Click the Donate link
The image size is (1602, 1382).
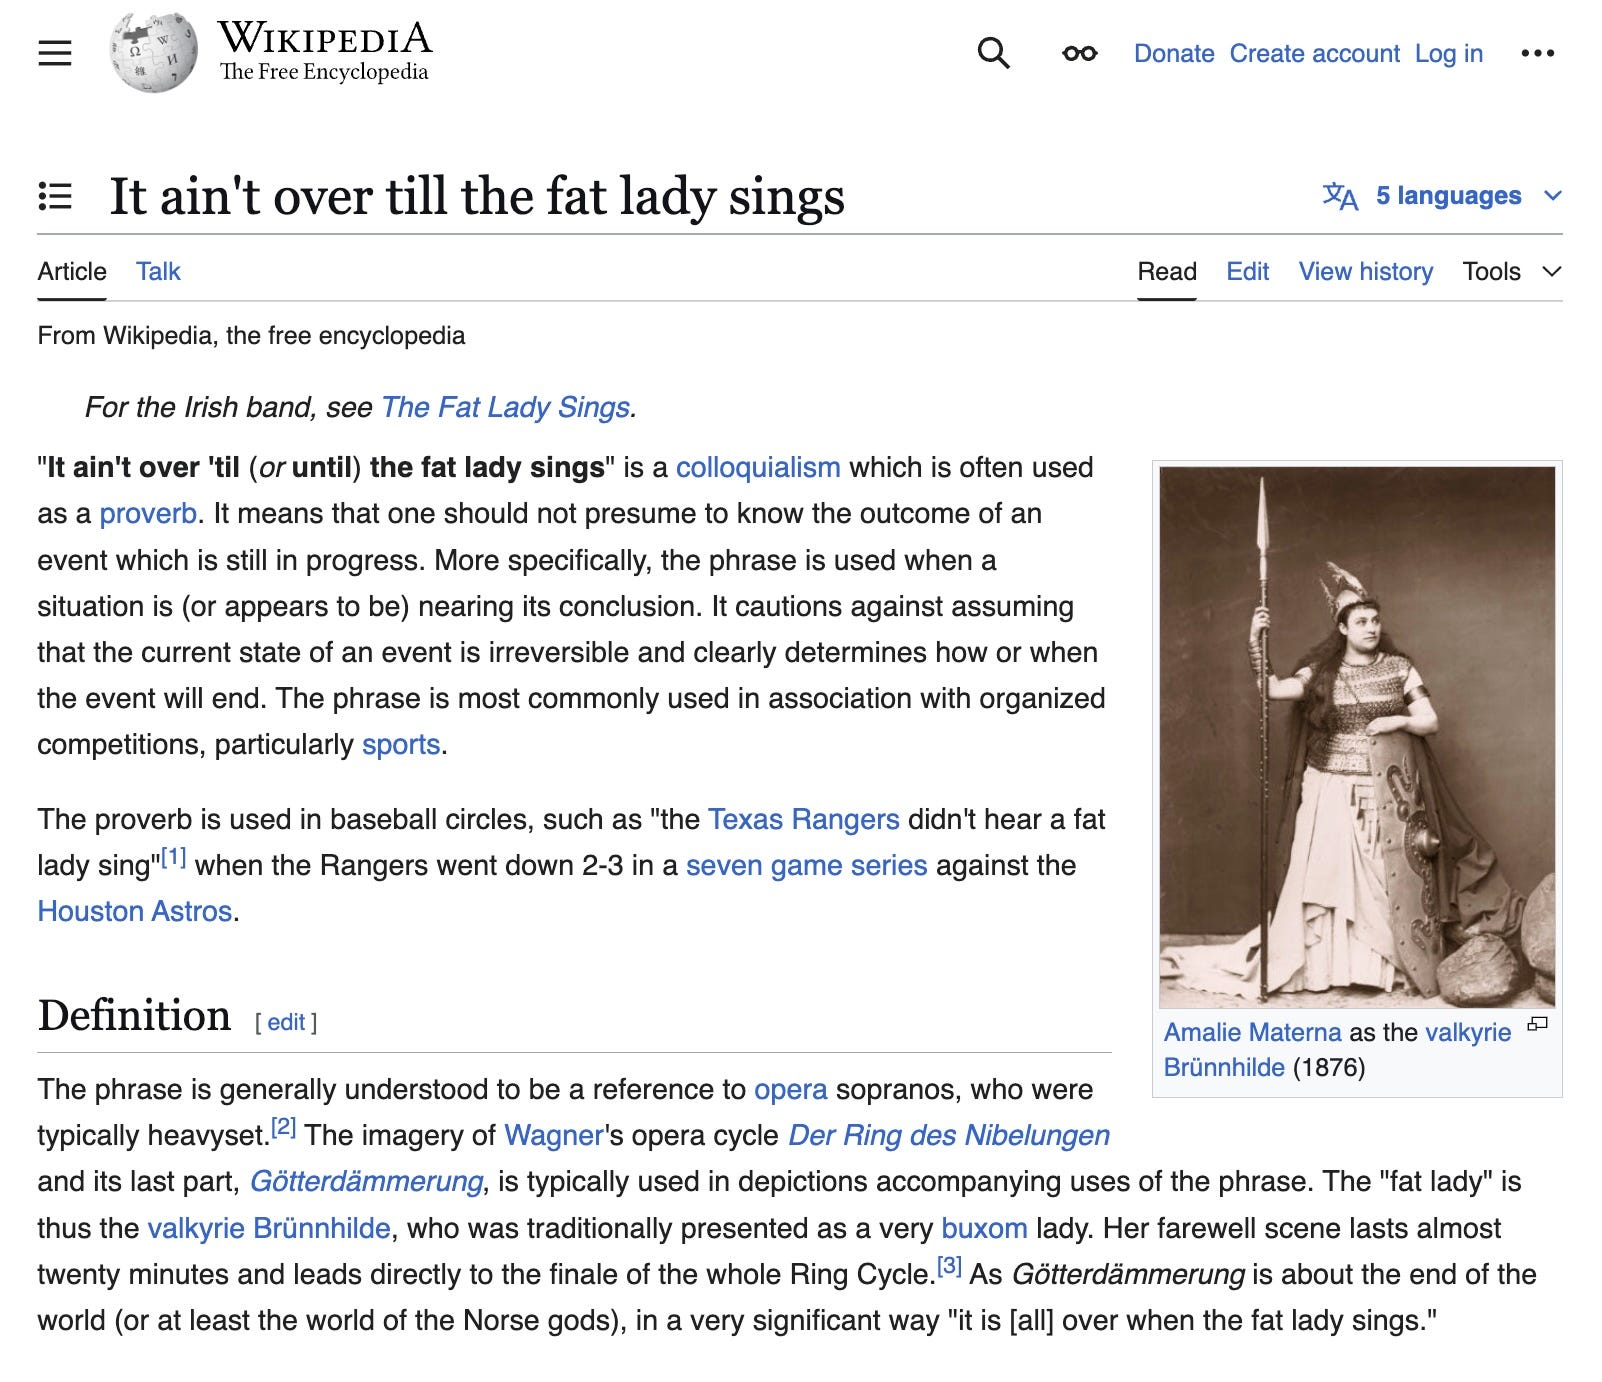(1174, 53)
